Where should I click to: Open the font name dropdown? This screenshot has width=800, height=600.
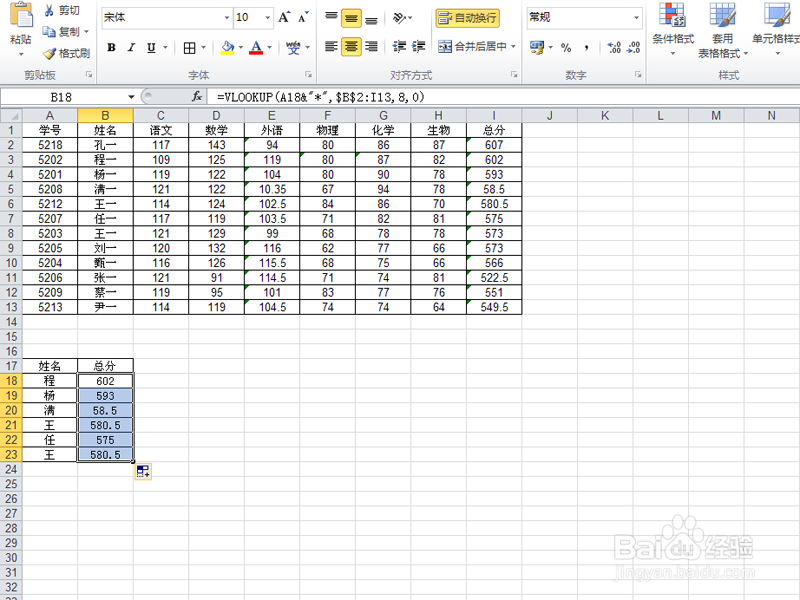(x=227, y=18)
